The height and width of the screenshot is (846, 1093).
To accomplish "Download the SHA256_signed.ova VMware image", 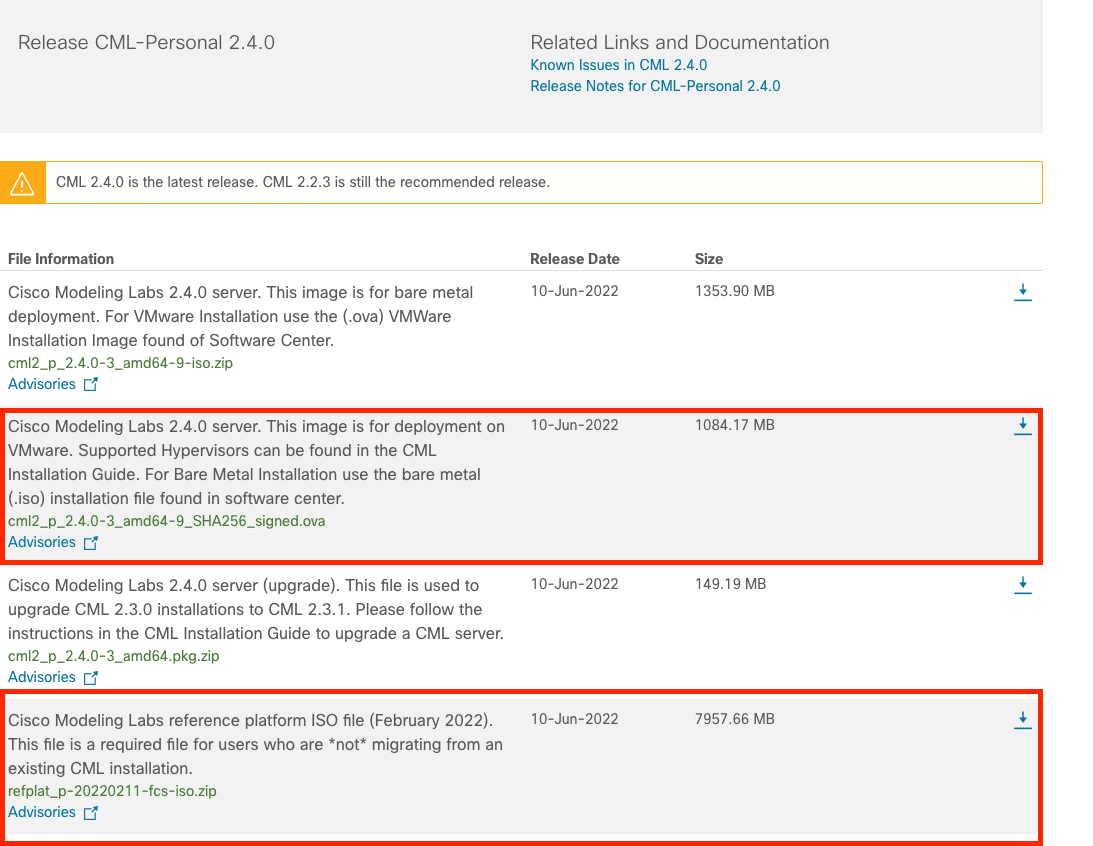I will click(x=1023, y=426).
